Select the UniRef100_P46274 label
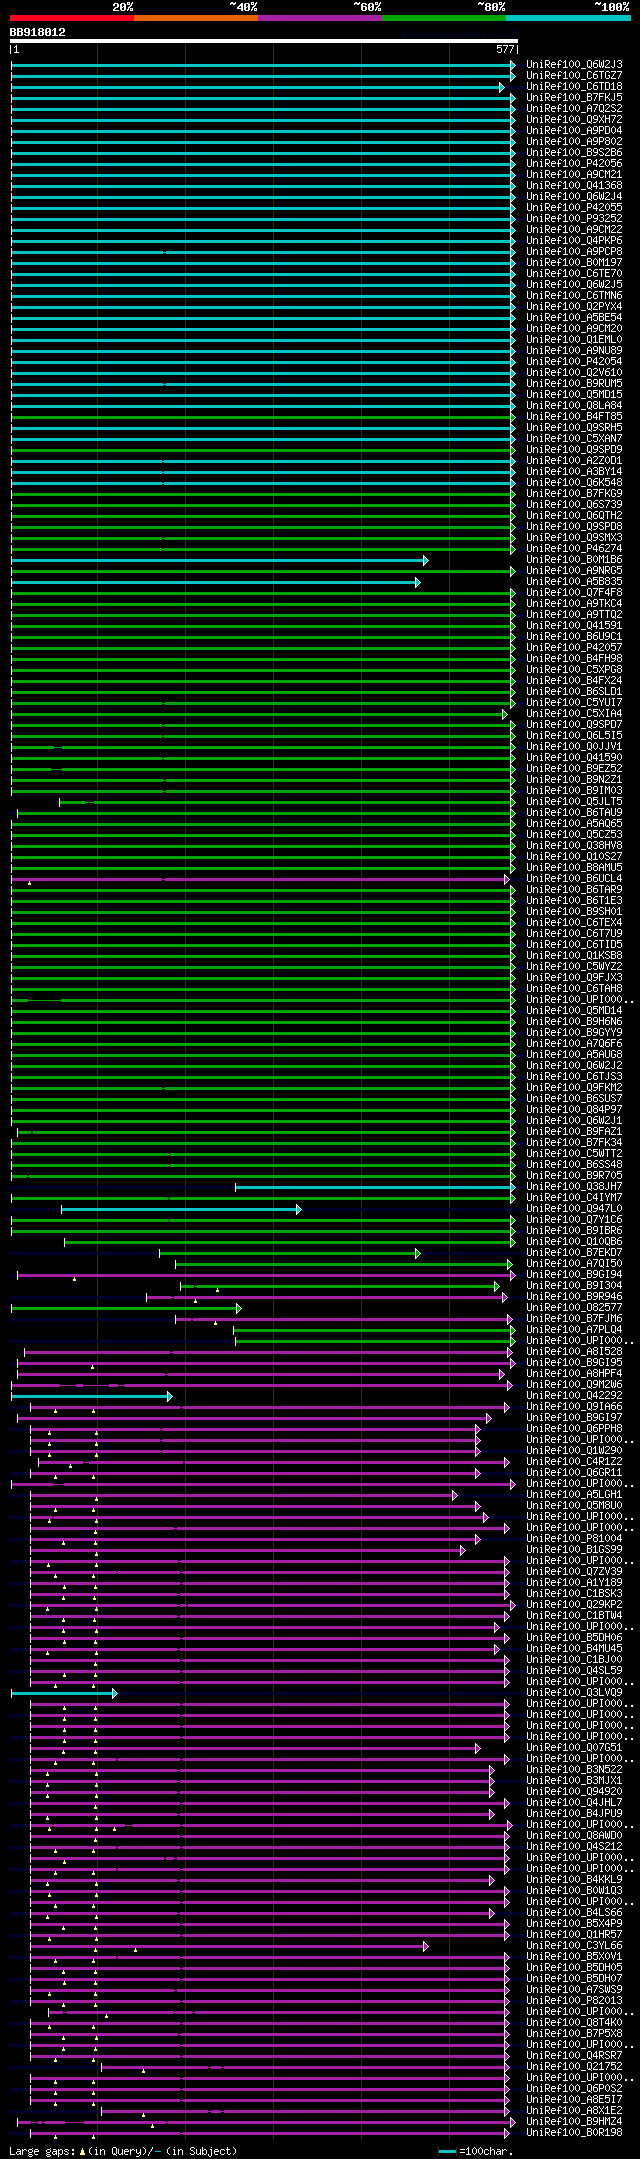This screenshot has width=640, height=2159. click(574, 548)
